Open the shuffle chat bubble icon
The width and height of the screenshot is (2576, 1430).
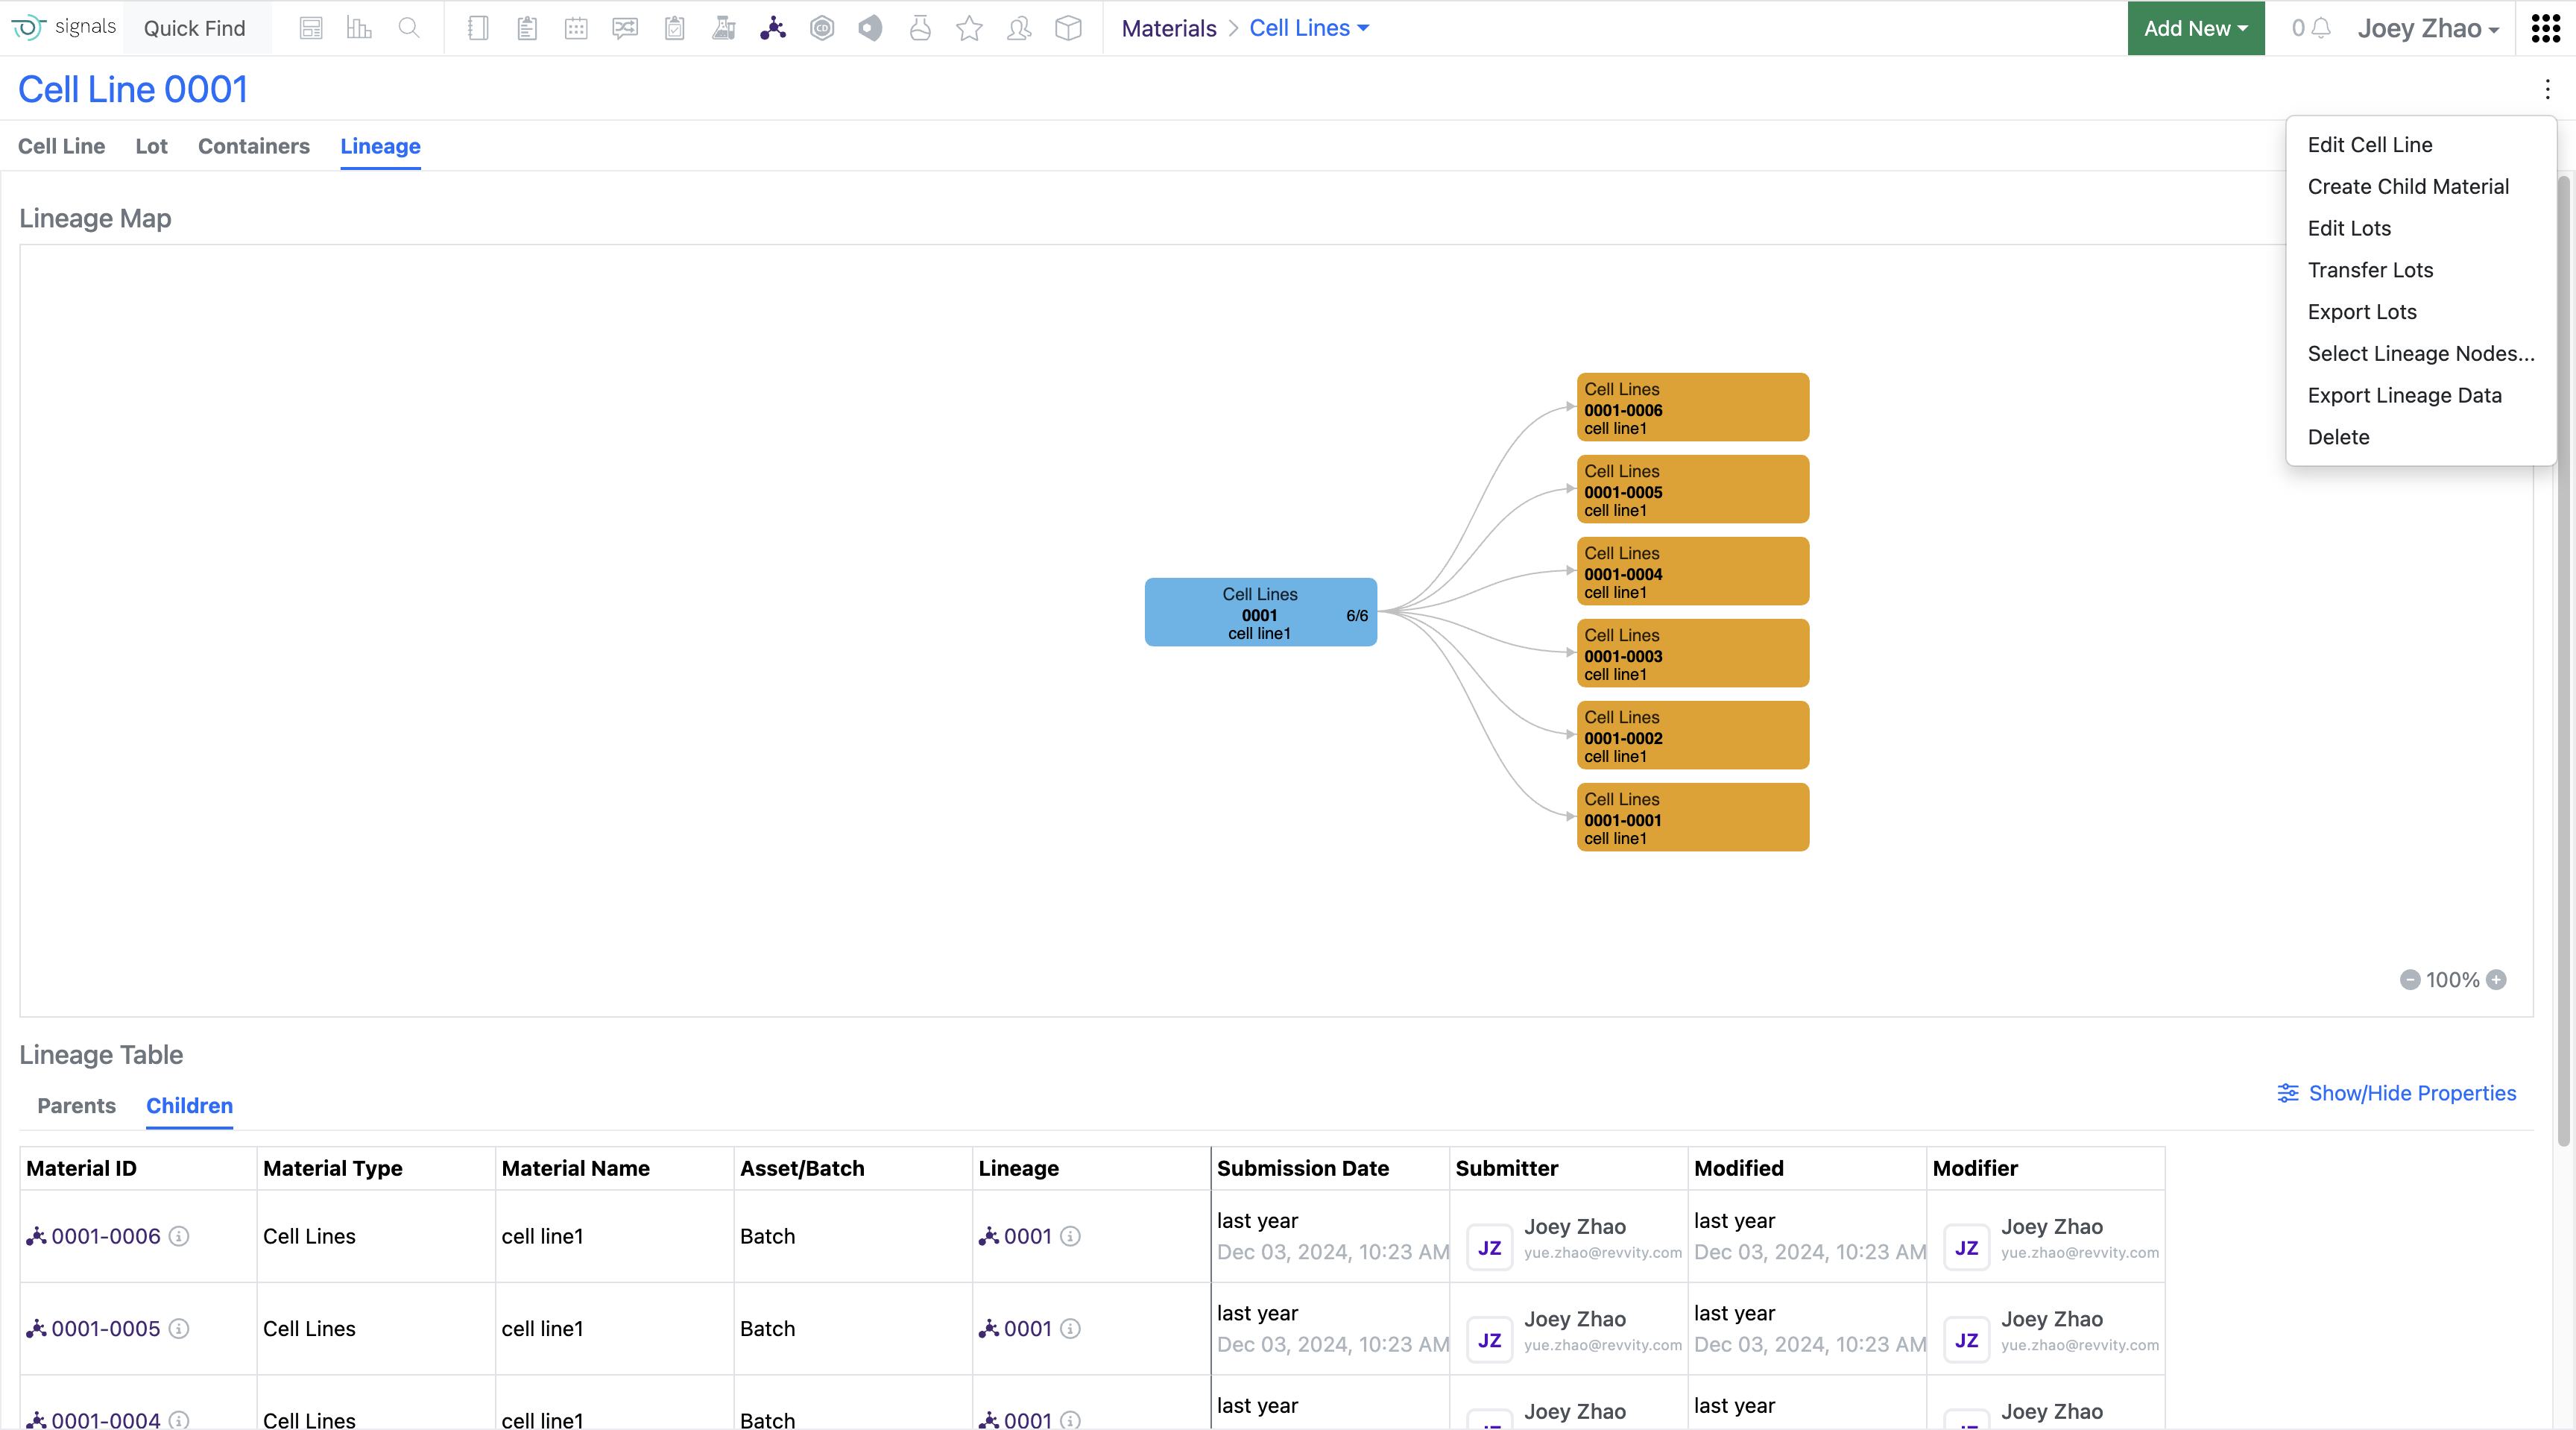pyautogui.click(x=625, y=28)
